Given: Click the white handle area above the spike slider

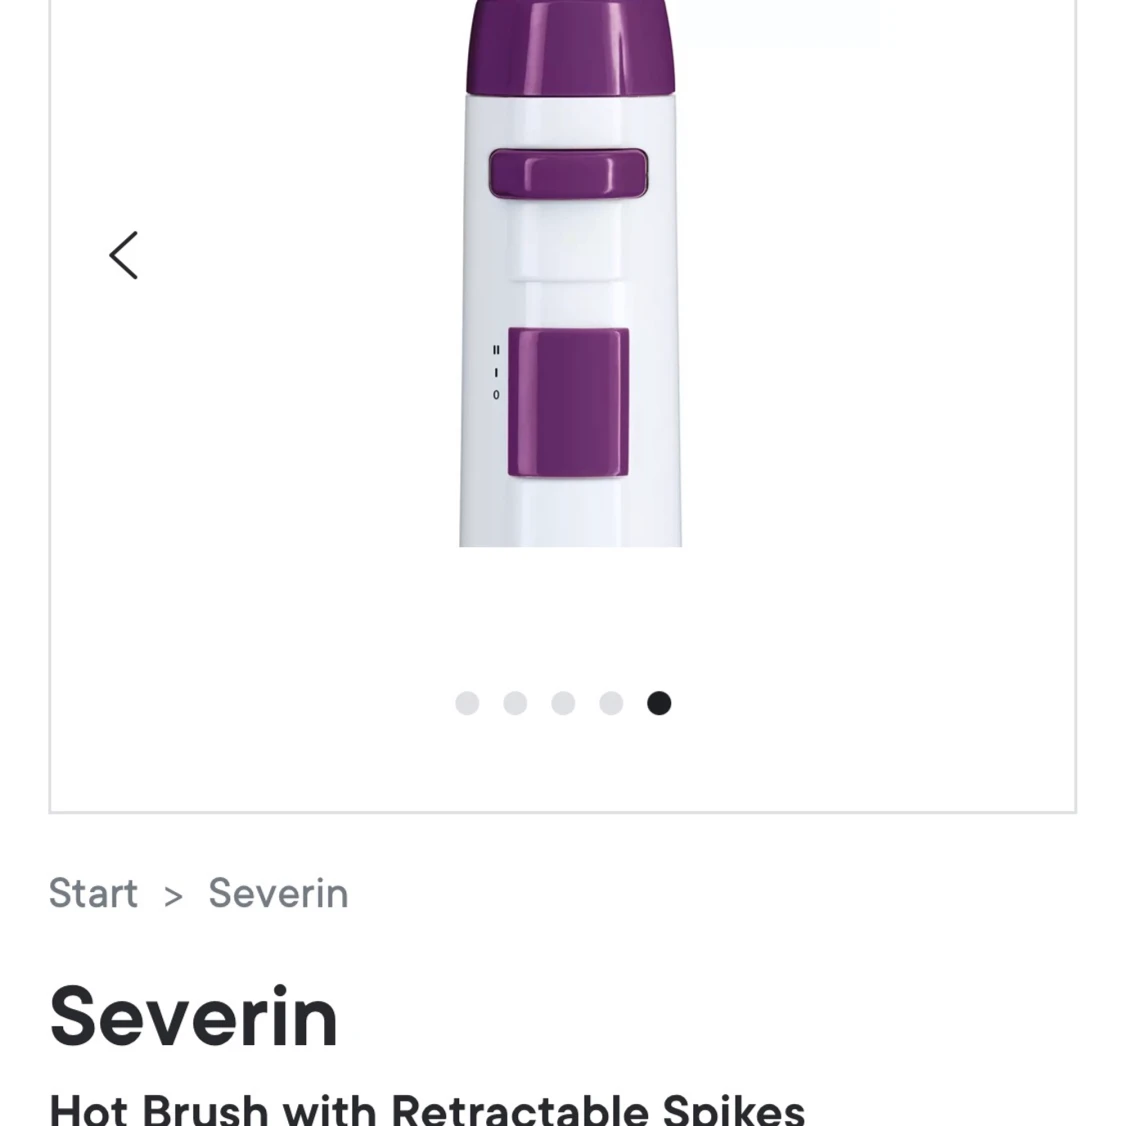Looking at the screenshot, I should point(568,120).
